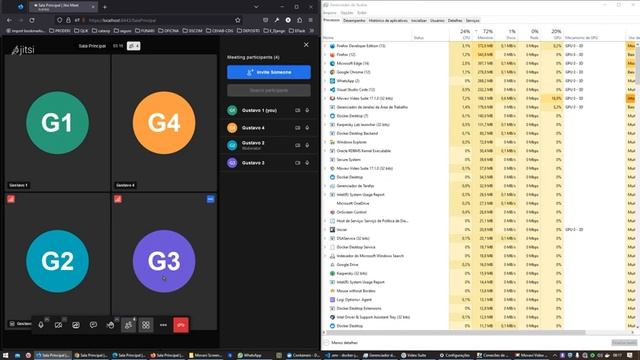Start screen sharing in Jitsi toolbar
The height and width of the screenshot is (360, 640).
(x=76, y=325)
